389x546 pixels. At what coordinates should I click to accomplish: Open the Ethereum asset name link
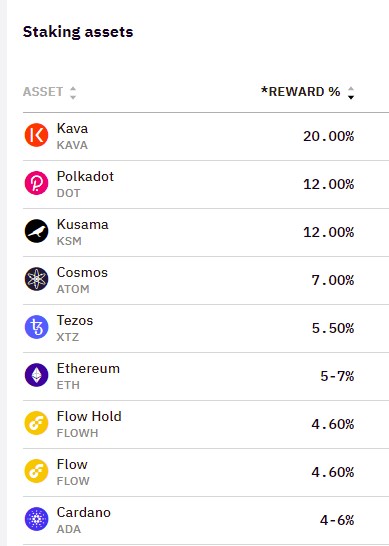click(x=88, y=368)
